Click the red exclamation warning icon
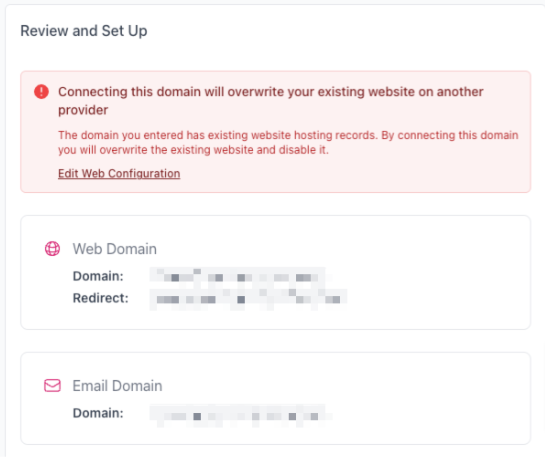Screen dimensions: 545x458 [x=41, y=92]
